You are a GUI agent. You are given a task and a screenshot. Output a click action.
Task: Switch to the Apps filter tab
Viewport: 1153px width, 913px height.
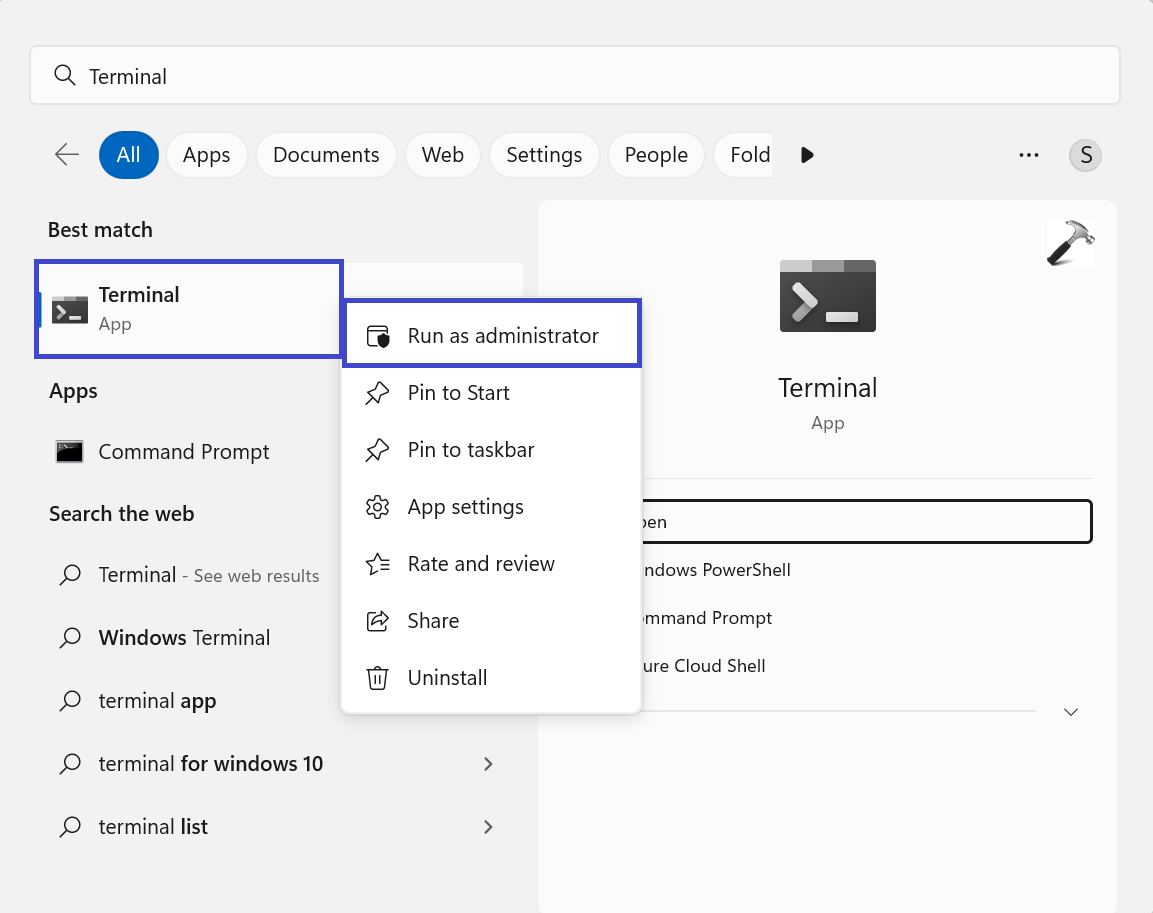coord(207,155)
